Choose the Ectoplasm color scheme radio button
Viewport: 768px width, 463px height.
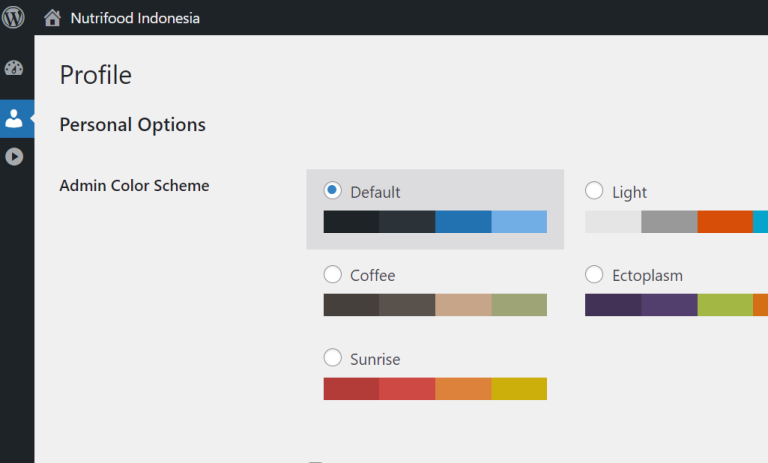coord(594,274)
